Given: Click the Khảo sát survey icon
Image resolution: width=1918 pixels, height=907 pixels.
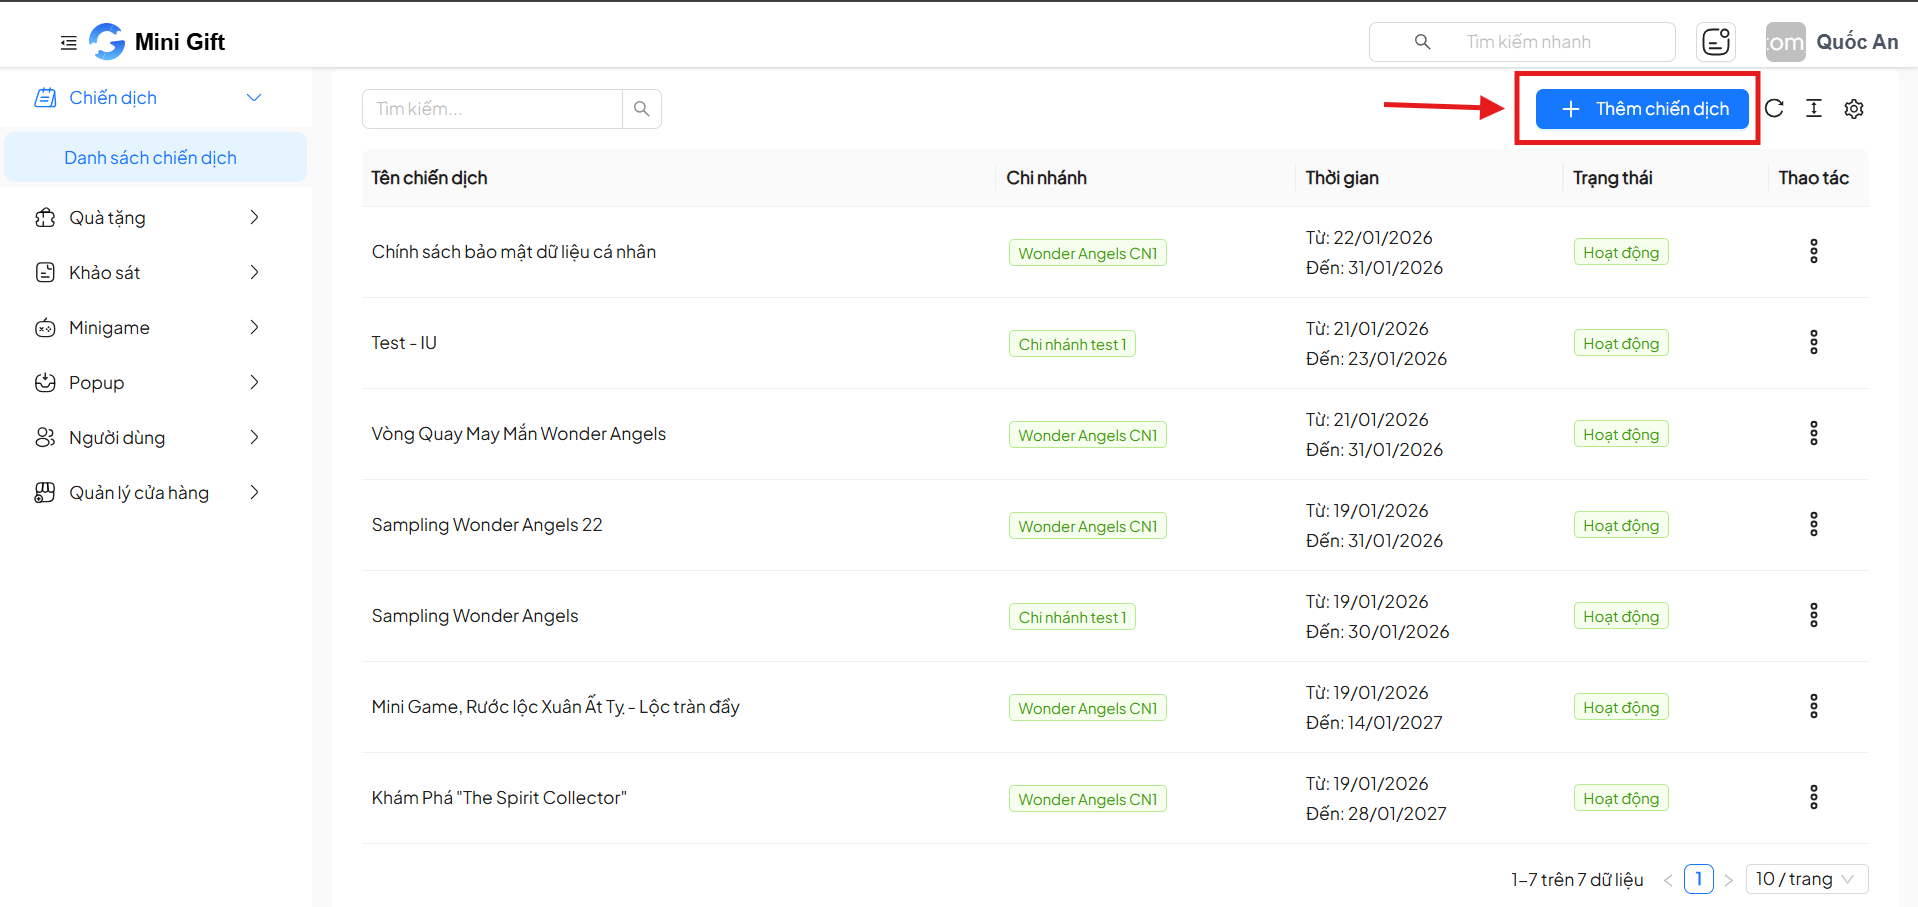Looking at the screenshot, I should click(x=45, y=273).
